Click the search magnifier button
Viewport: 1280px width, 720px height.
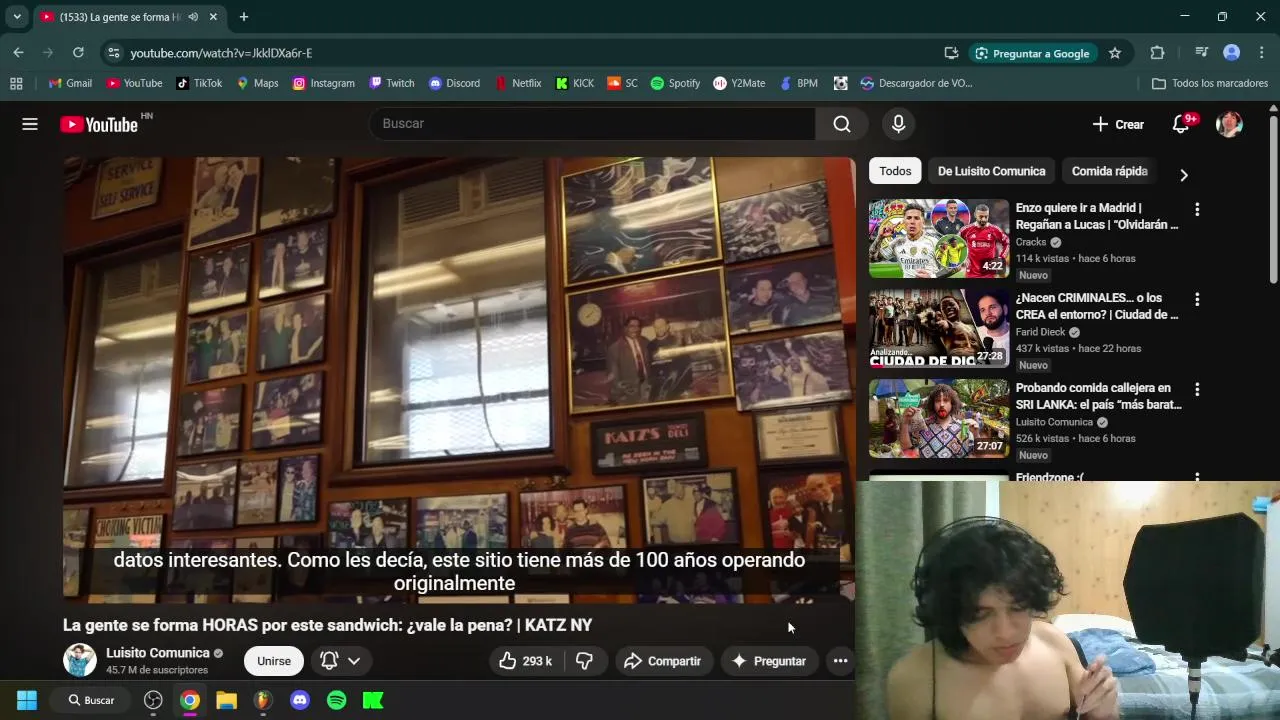(842, 124)
